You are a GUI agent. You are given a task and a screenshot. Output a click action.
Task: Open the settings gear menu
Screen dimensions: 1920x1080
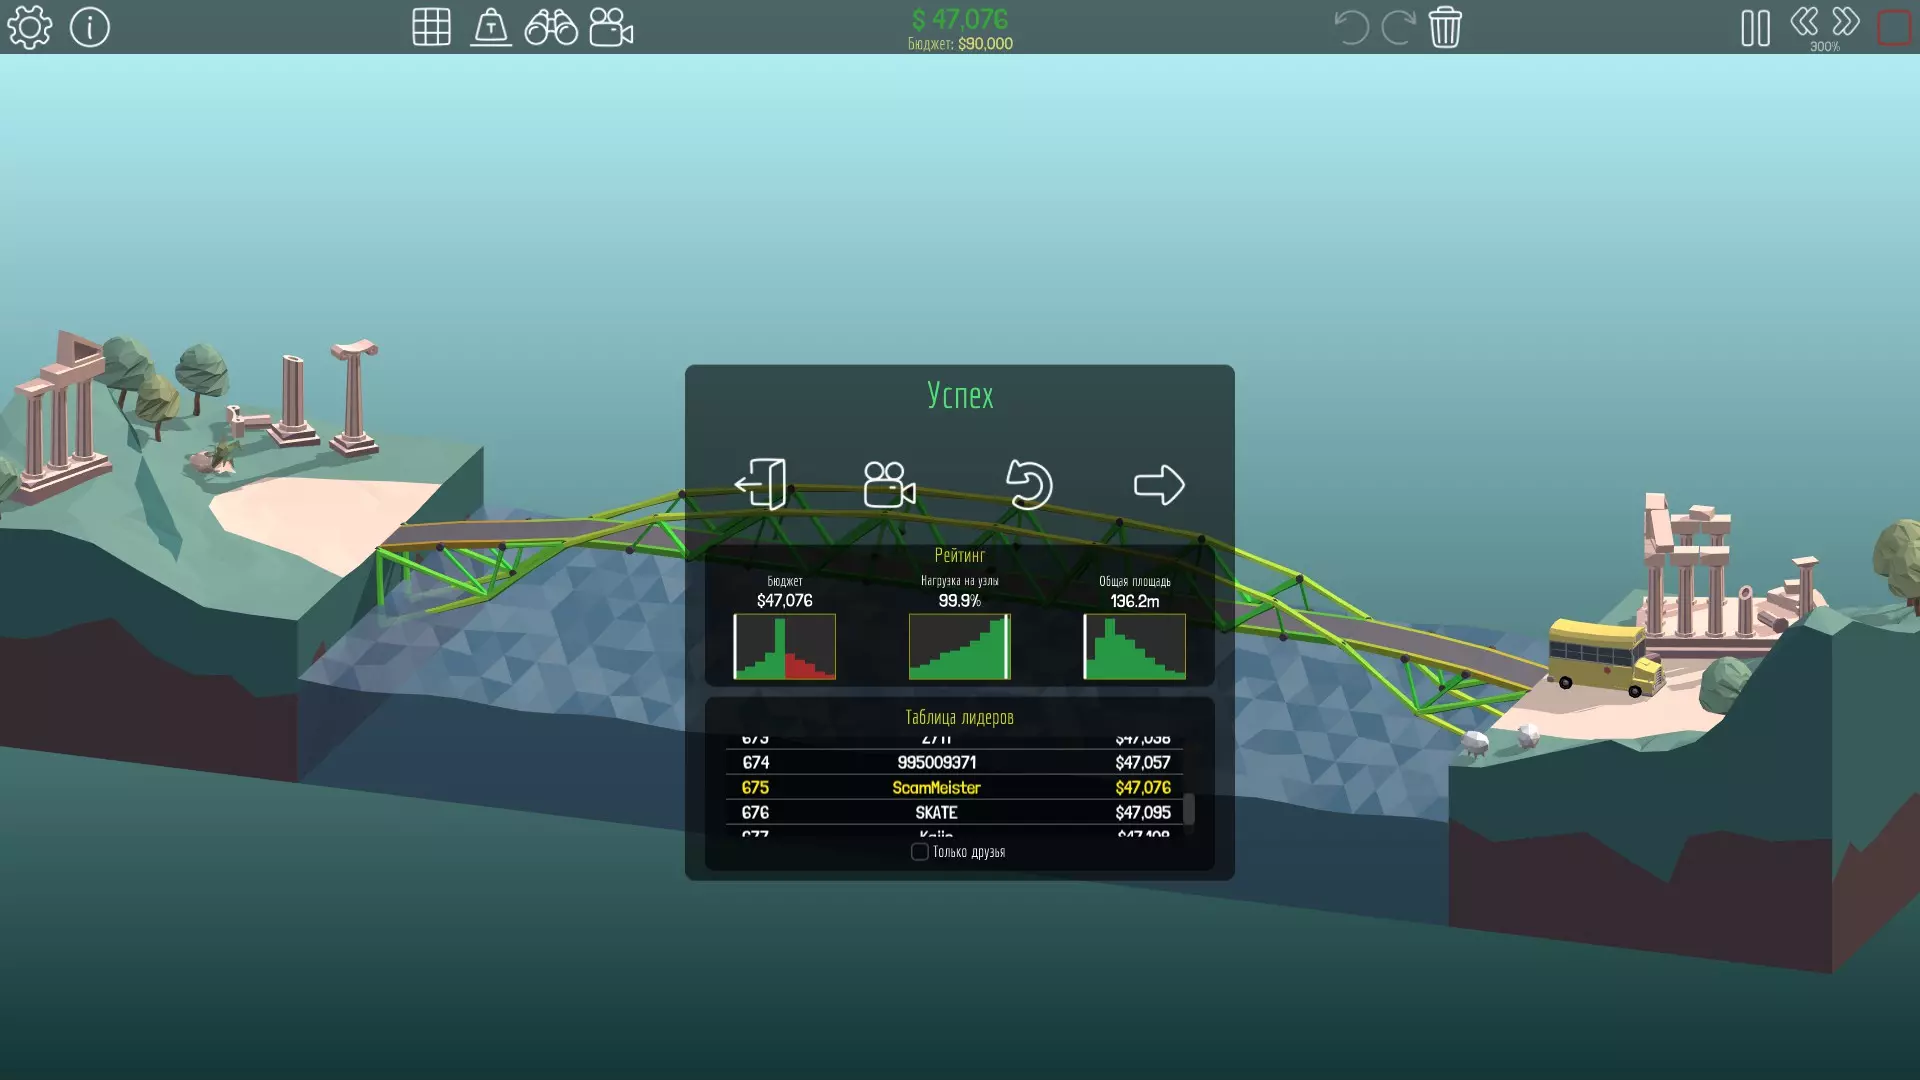(29, 27)
